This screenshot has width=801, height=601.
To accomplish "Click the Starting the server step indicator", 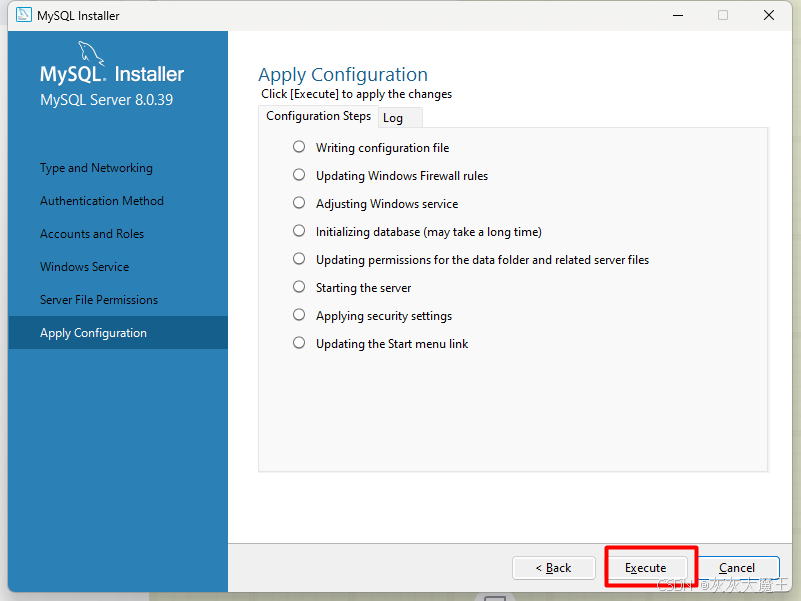I will (299, 287).
